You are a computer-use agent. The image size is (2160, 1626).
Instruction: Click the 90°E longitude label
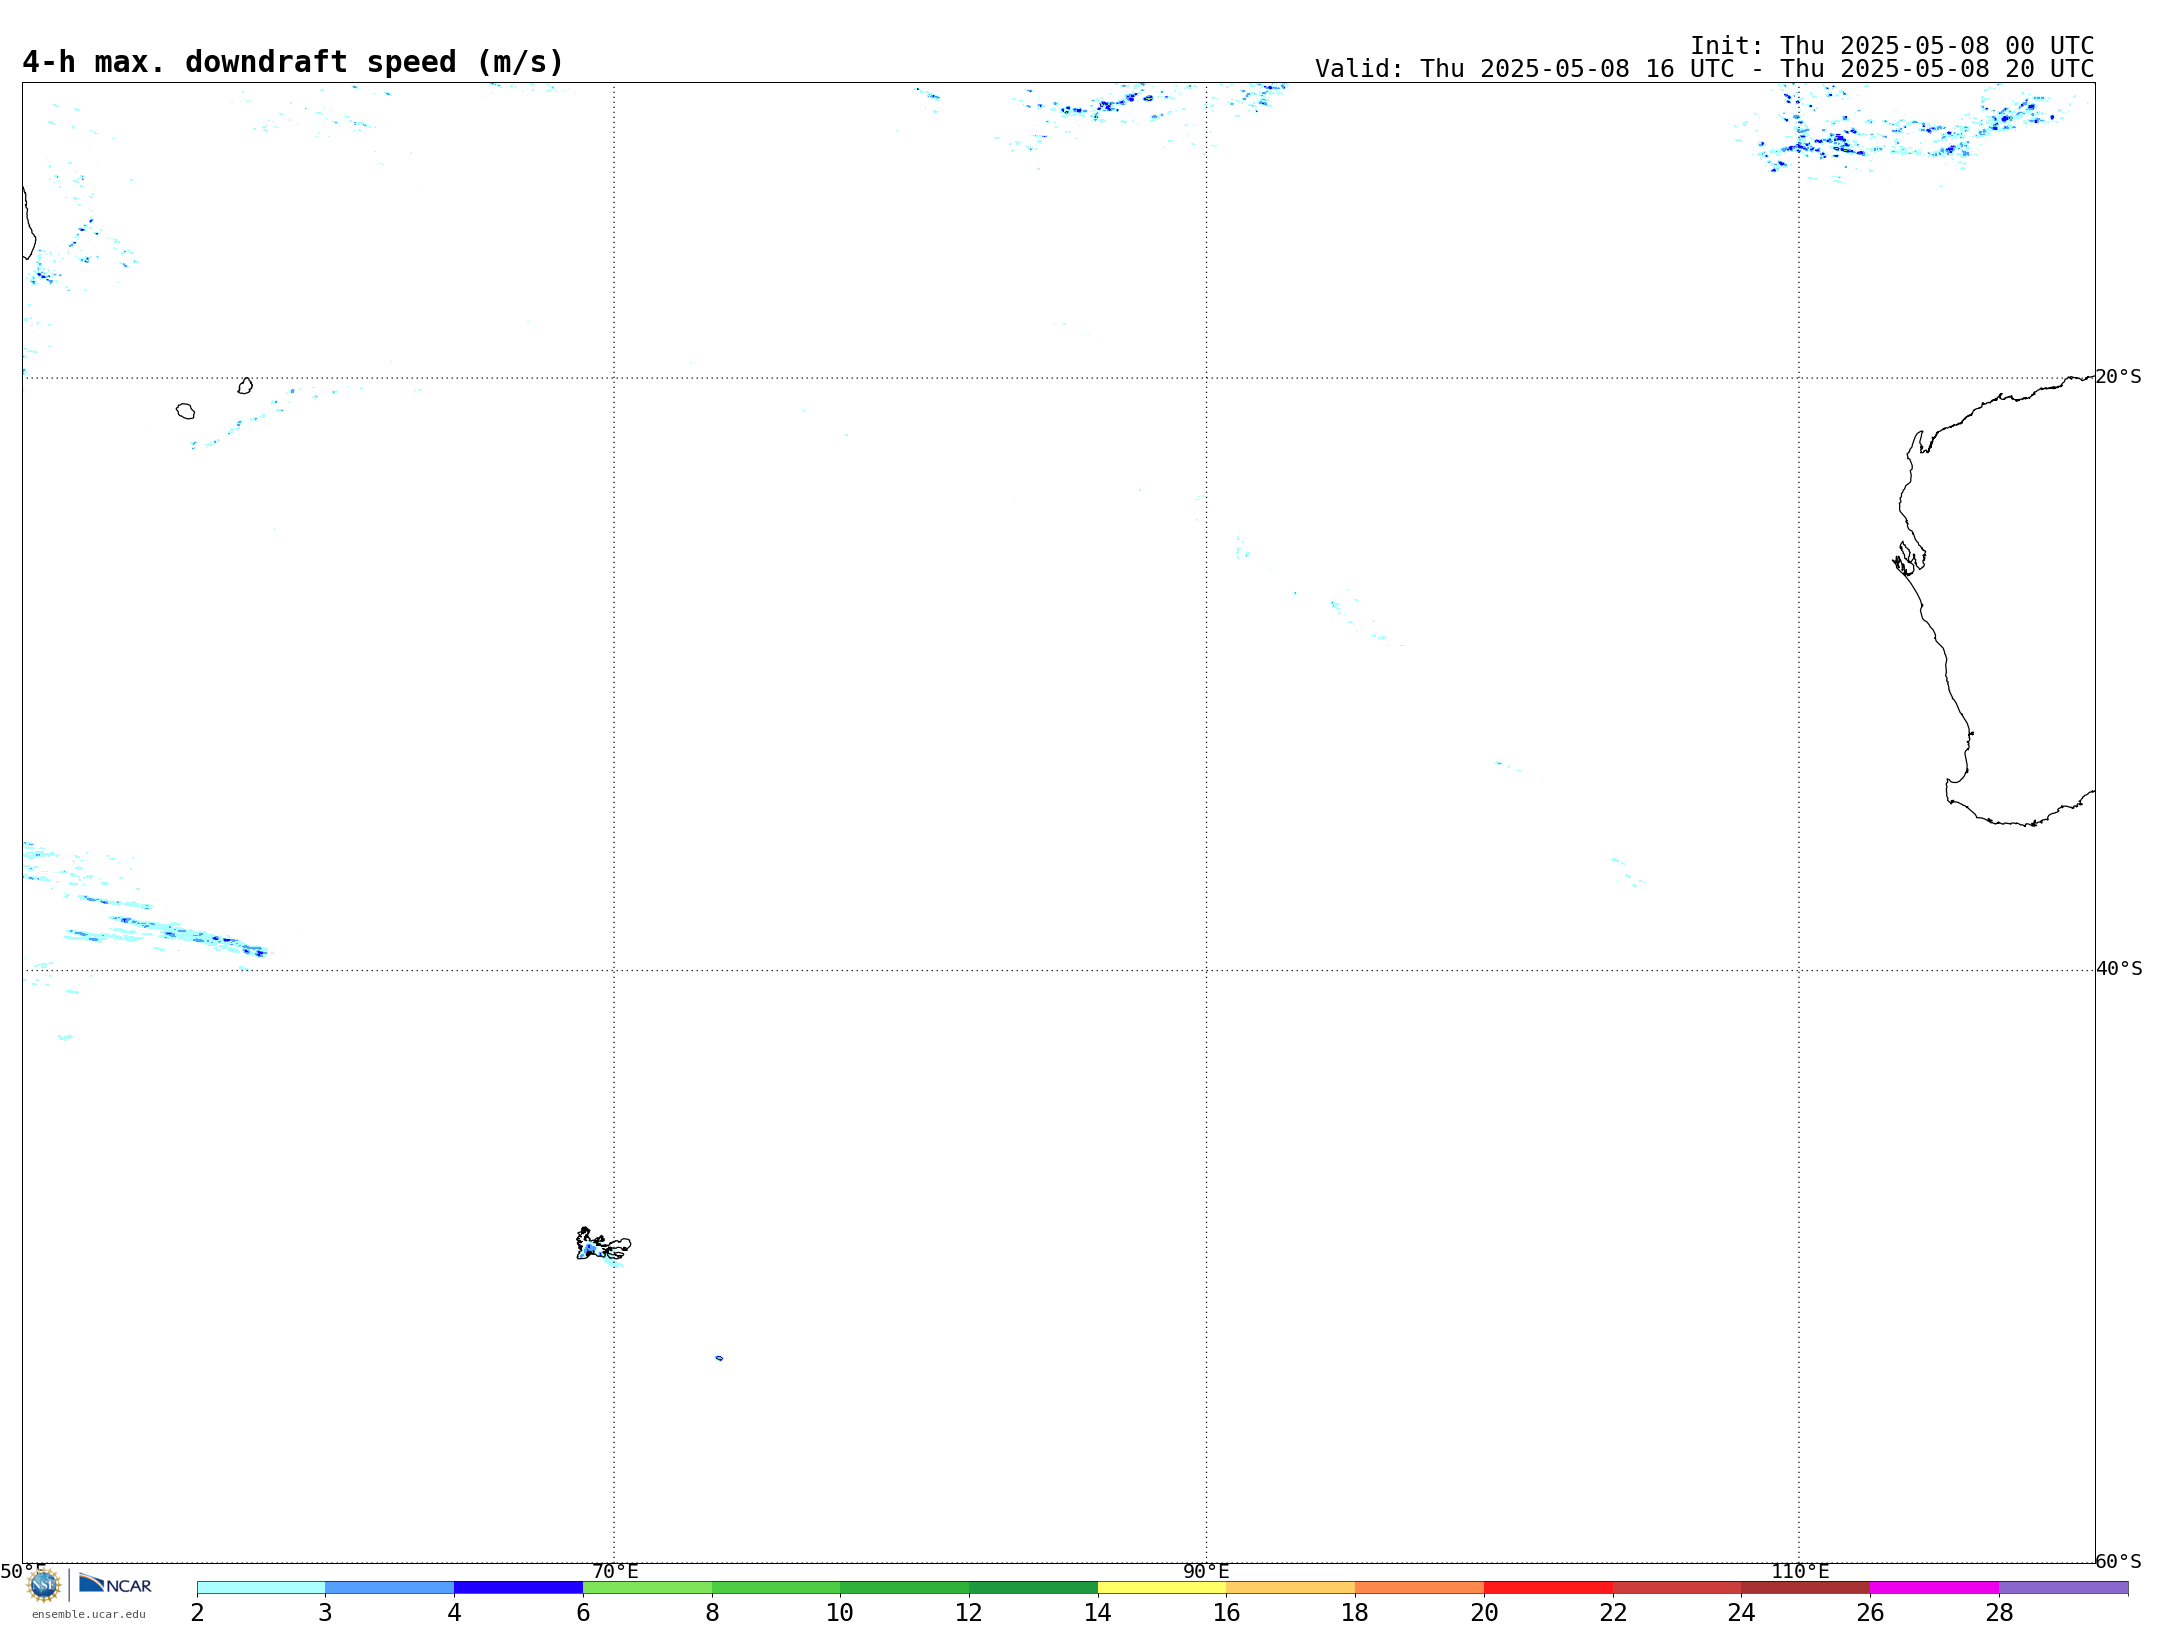(x=1206, y=1572)
